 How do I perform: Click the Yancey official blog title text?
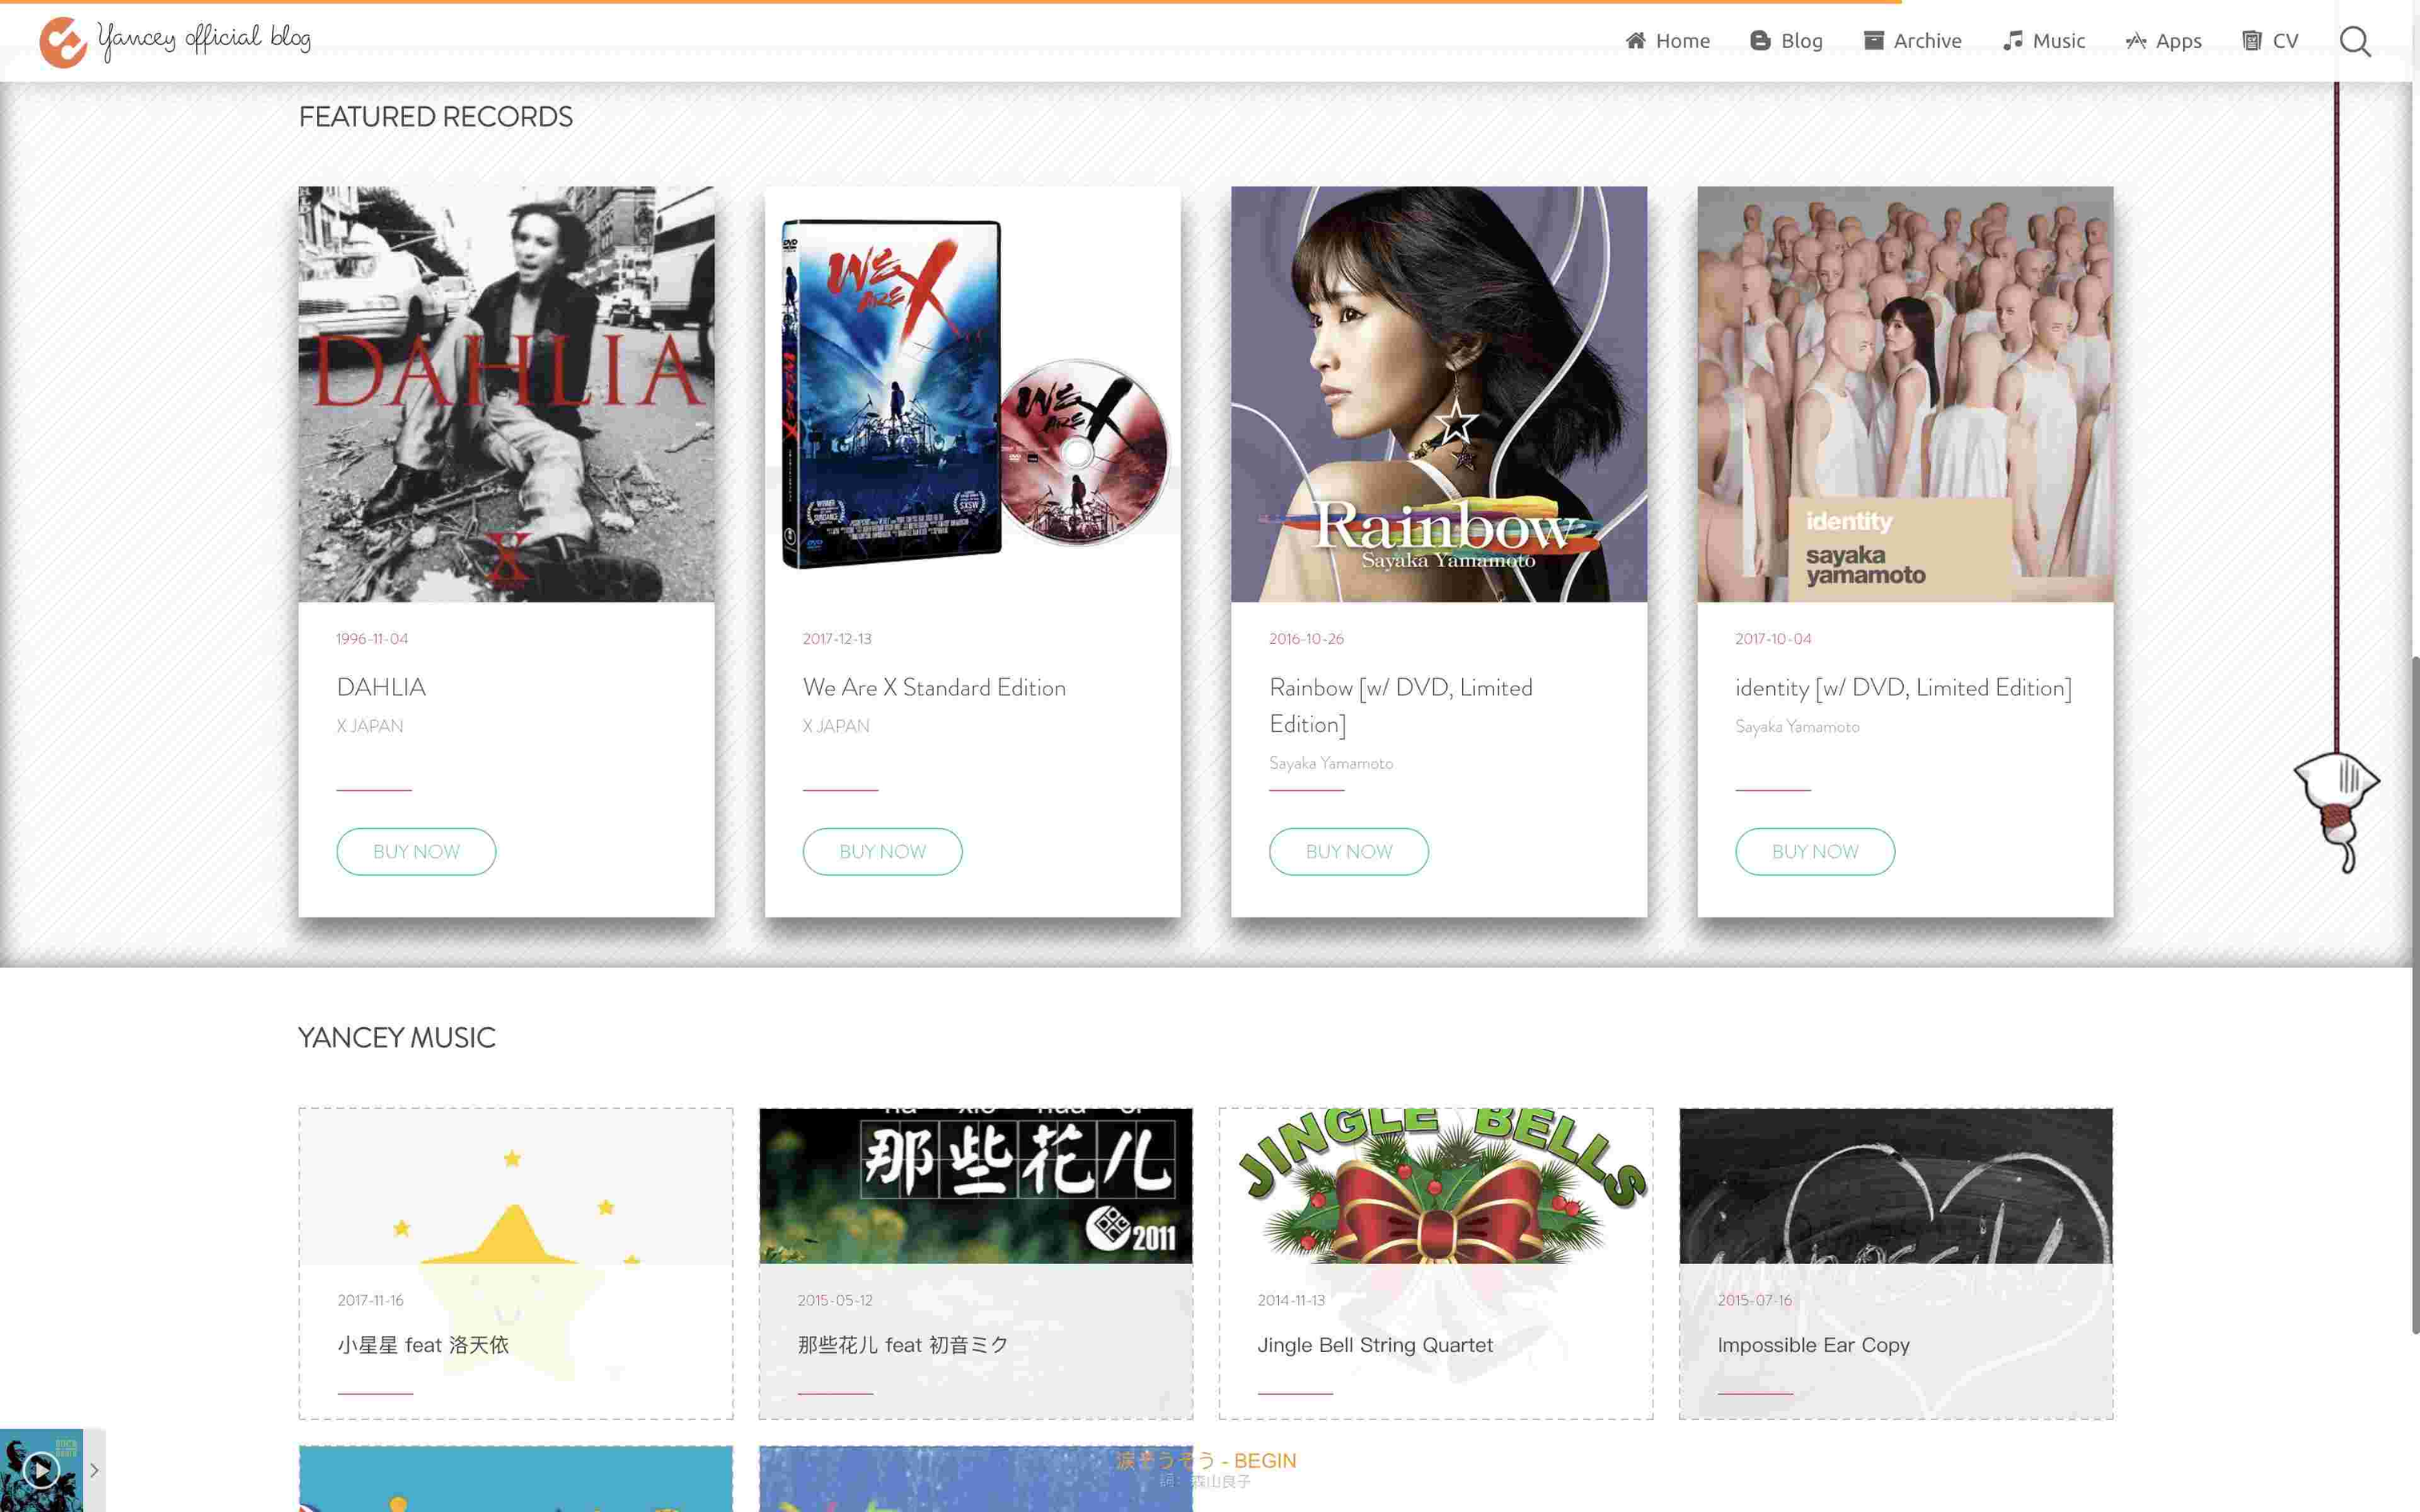[205, 40]
